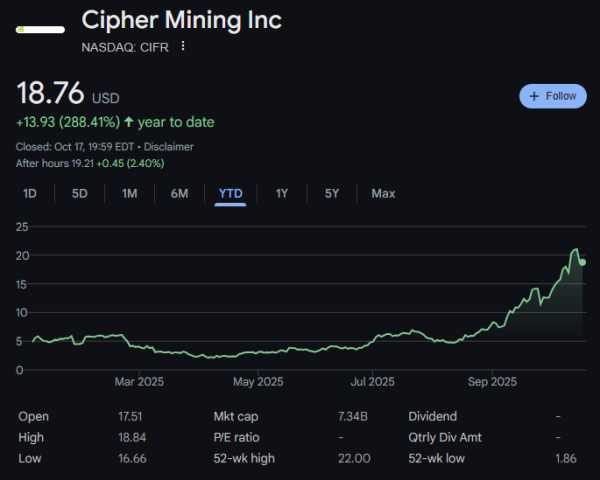Click the latest price dot on chart
This screenshot has height=480, width=600.
click(583, 262)
